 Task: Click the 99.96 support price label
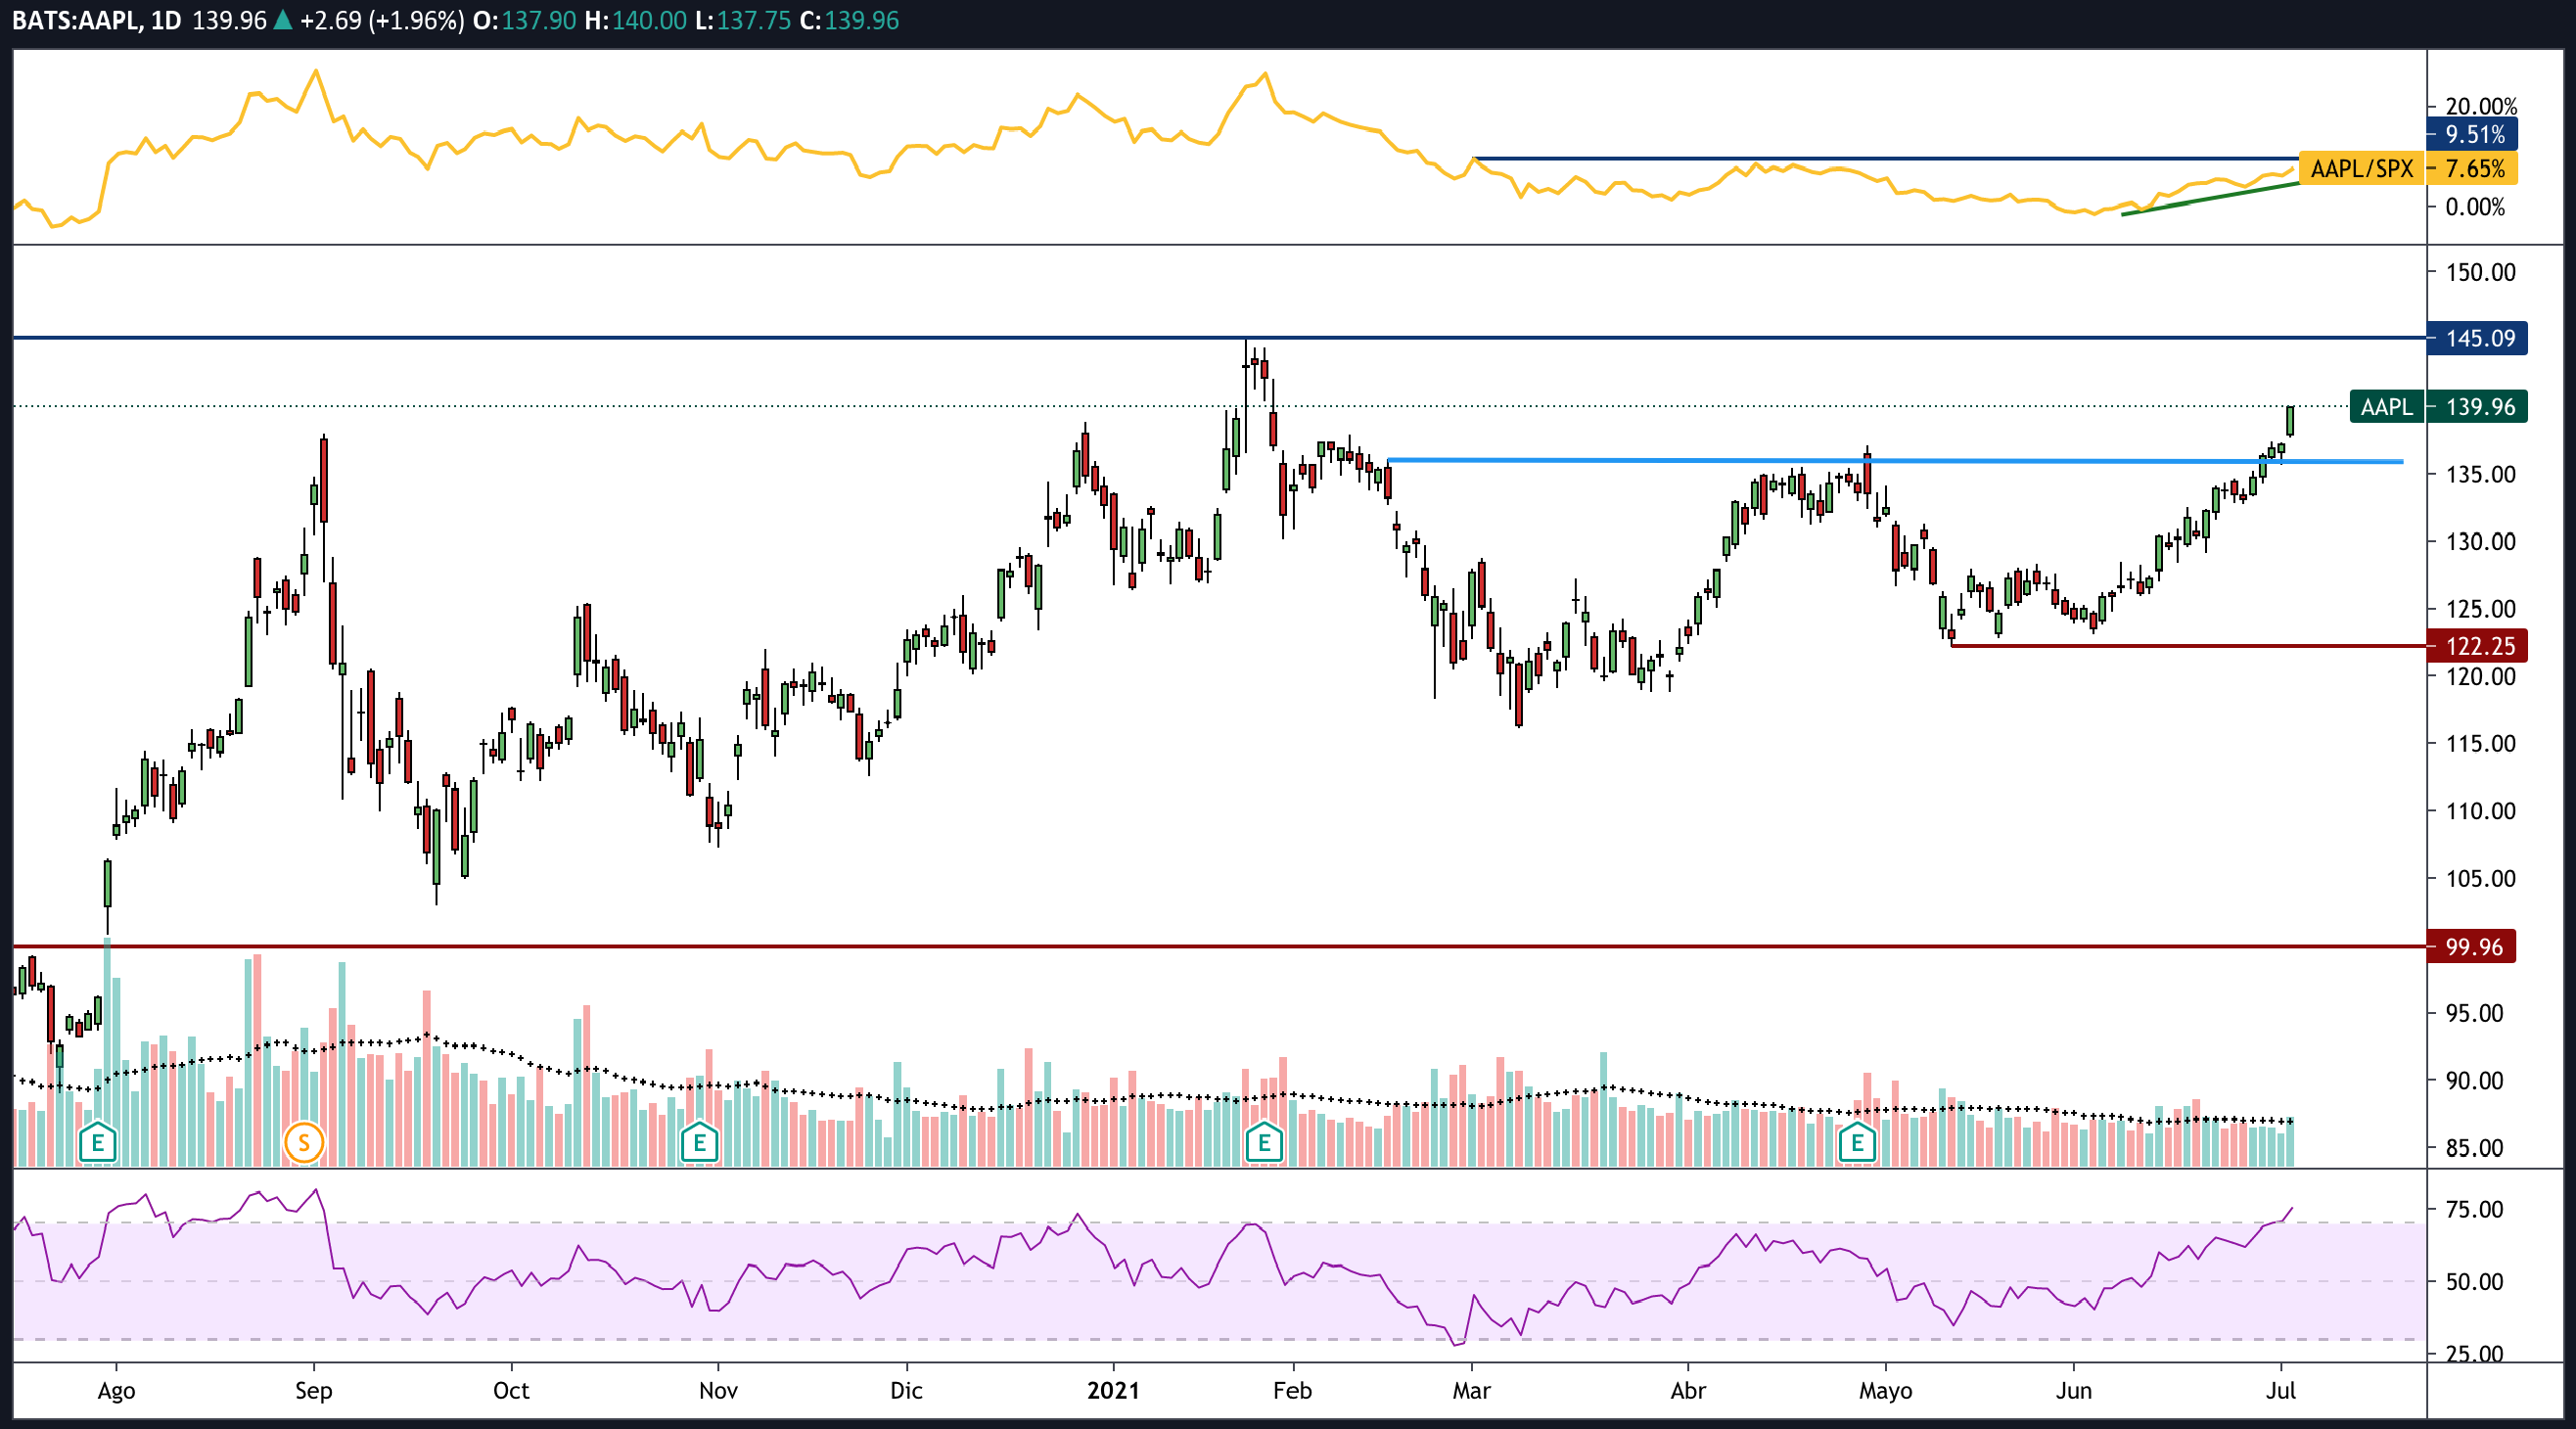click(2472, 946)
